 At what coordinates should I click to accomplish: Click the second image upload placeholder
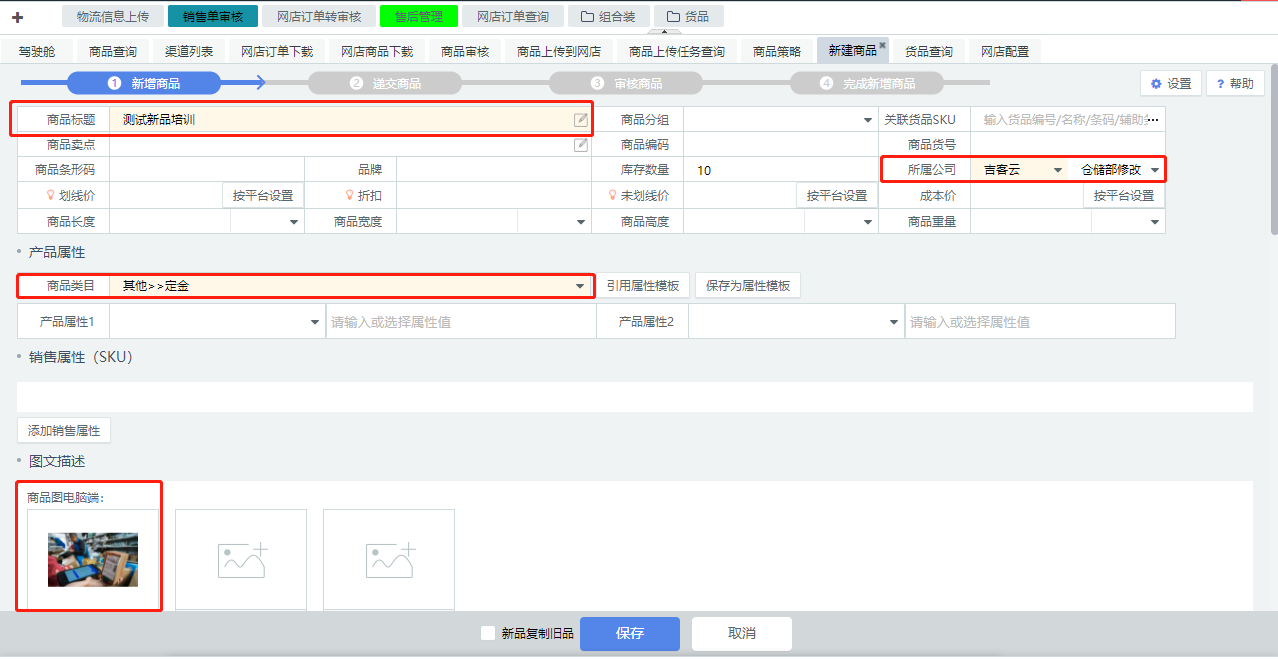point(241,559)
